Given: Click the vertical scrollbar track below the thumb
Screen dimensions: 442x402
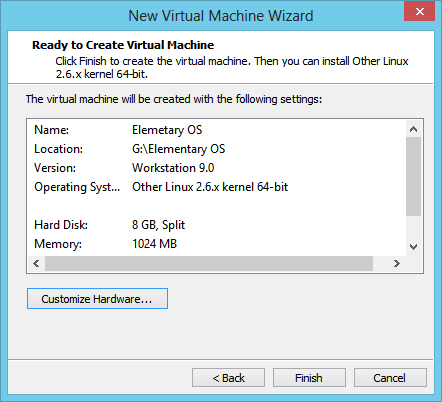Looking at the screenshot, I should click(x=414, y=228).
